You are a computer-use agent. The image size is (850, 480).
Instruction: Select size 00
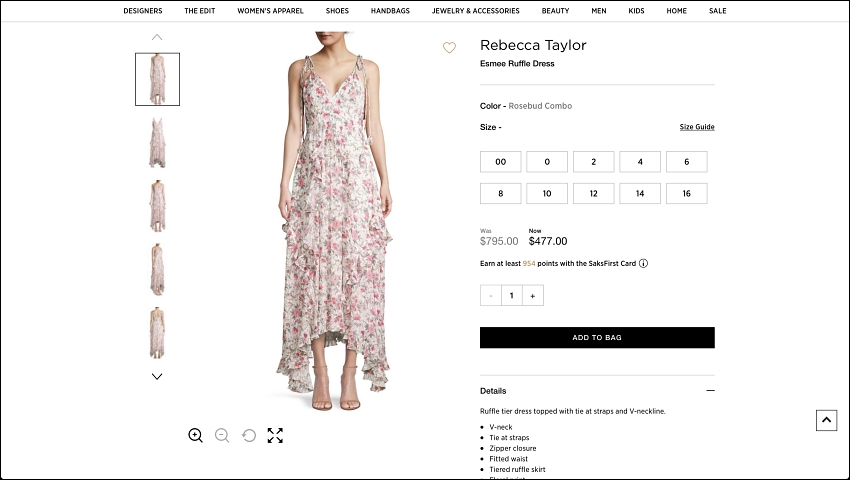501,162
